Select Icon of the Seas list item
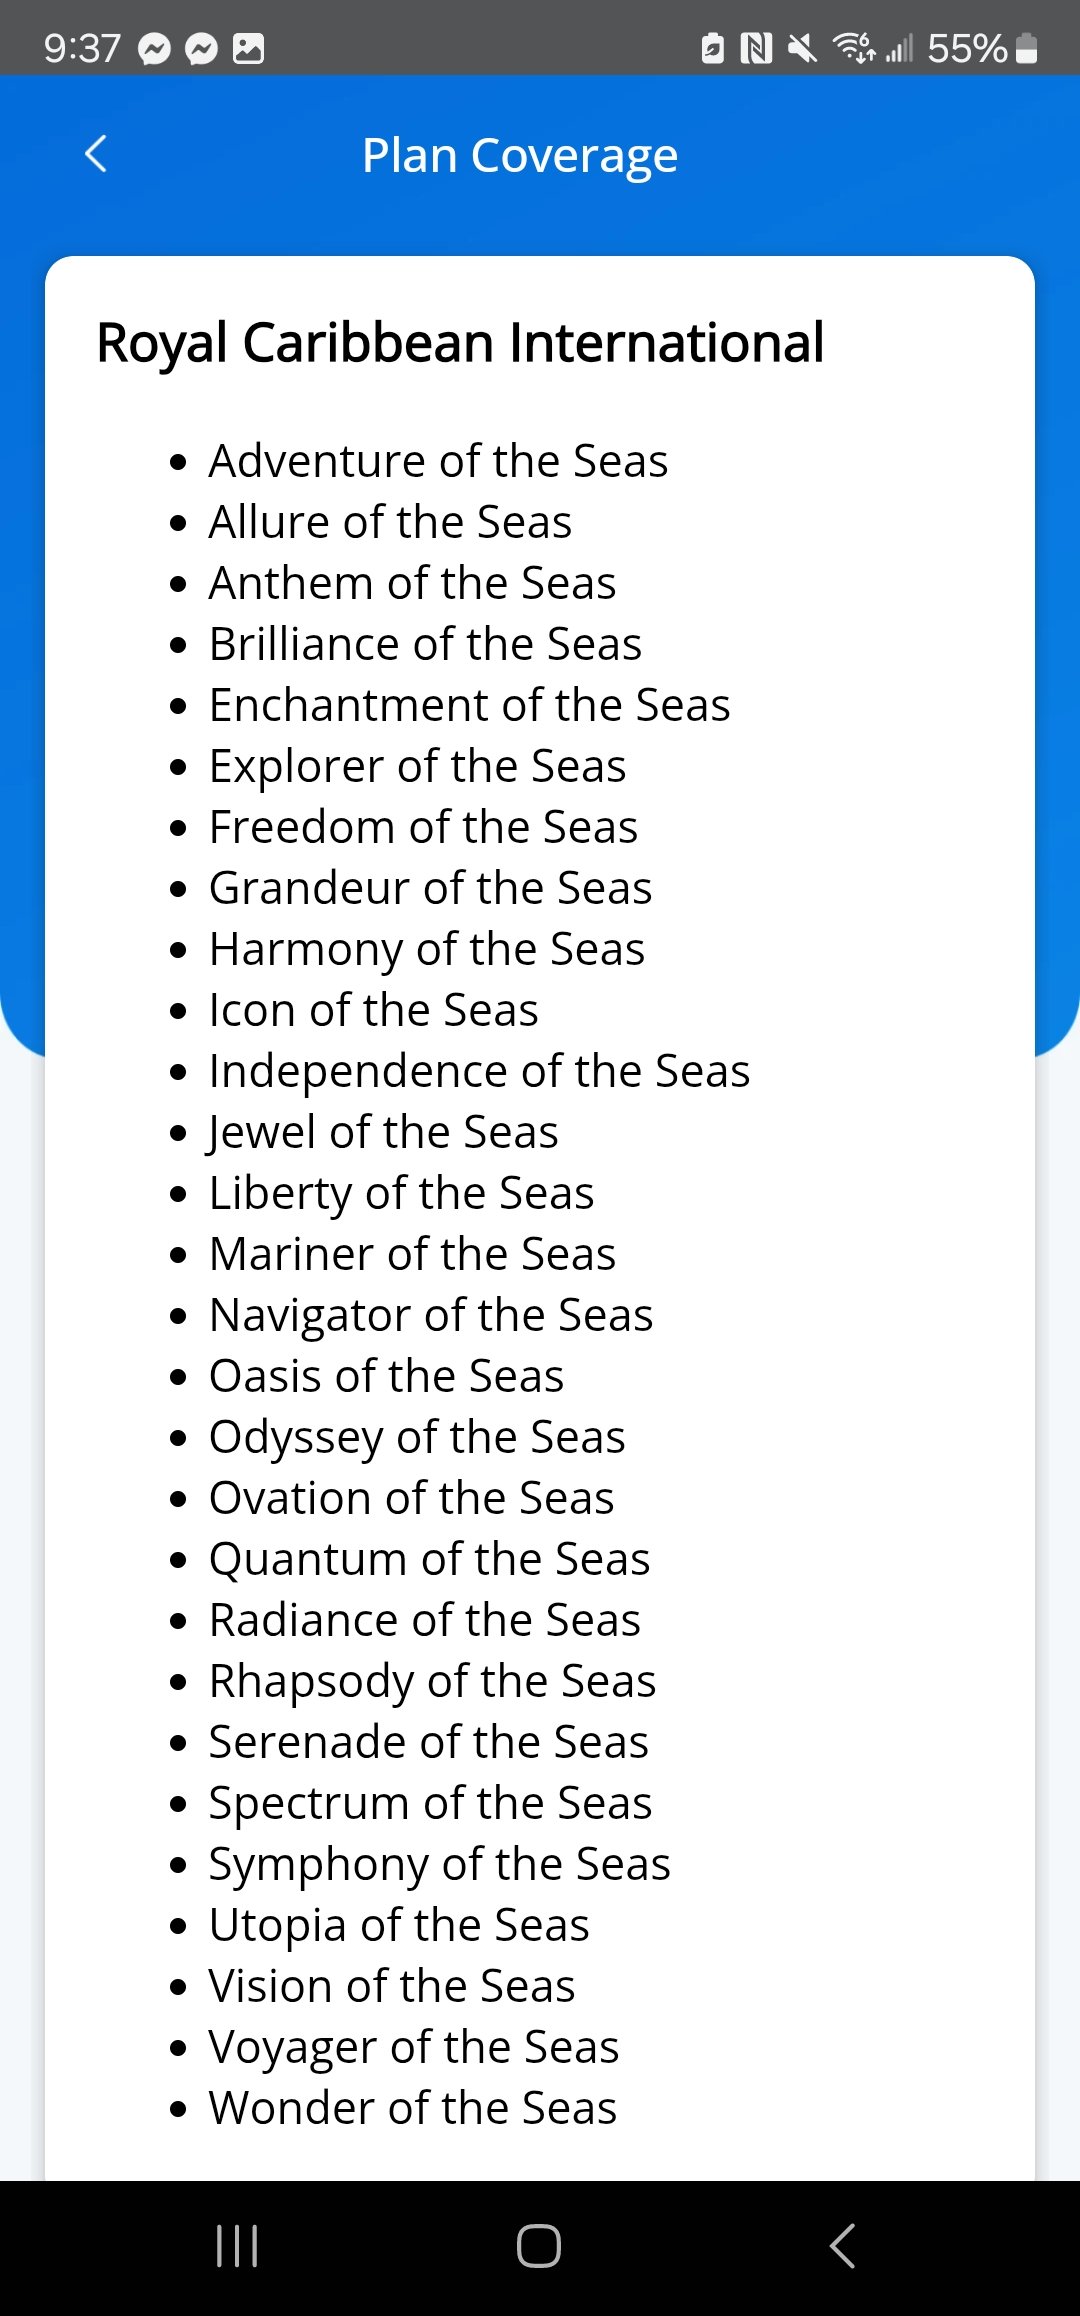 (x=373, y=1010)
